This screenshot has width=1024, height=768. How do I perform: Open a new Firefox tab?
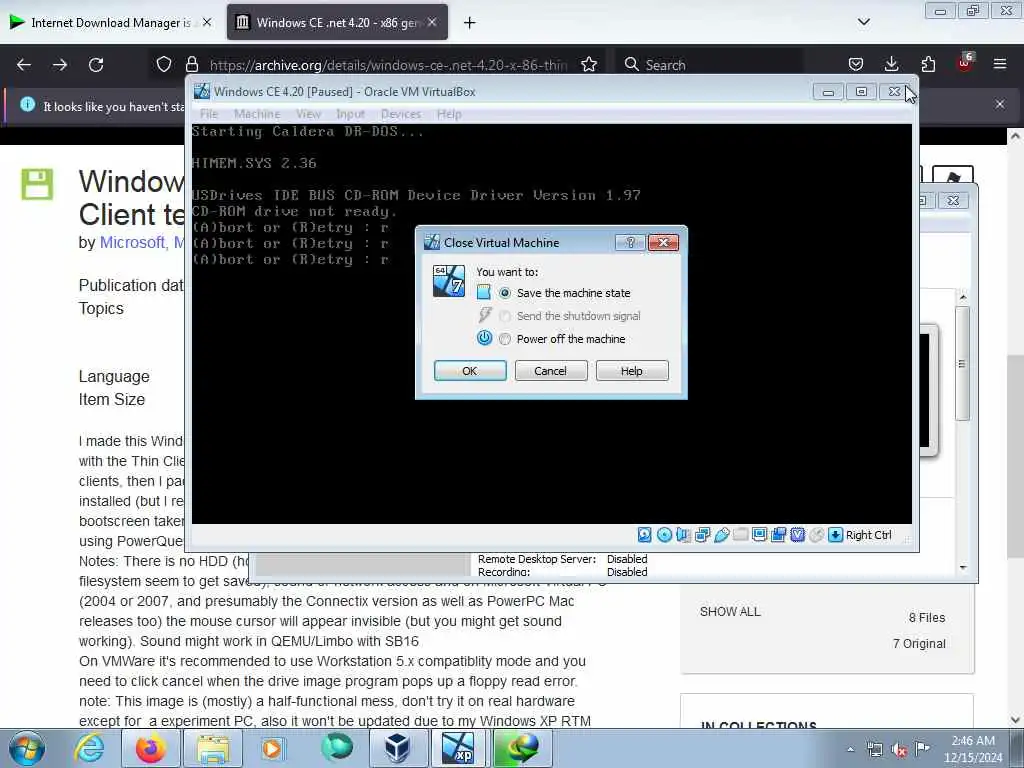pos(470,23)
